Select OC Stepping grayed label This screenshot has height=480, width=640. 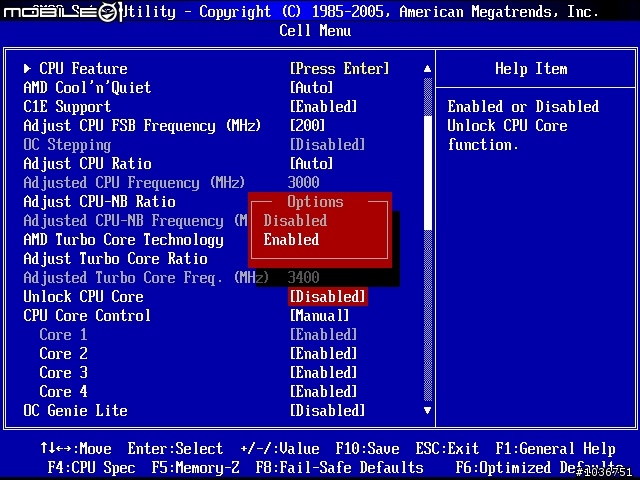click(x=67, y=144)
